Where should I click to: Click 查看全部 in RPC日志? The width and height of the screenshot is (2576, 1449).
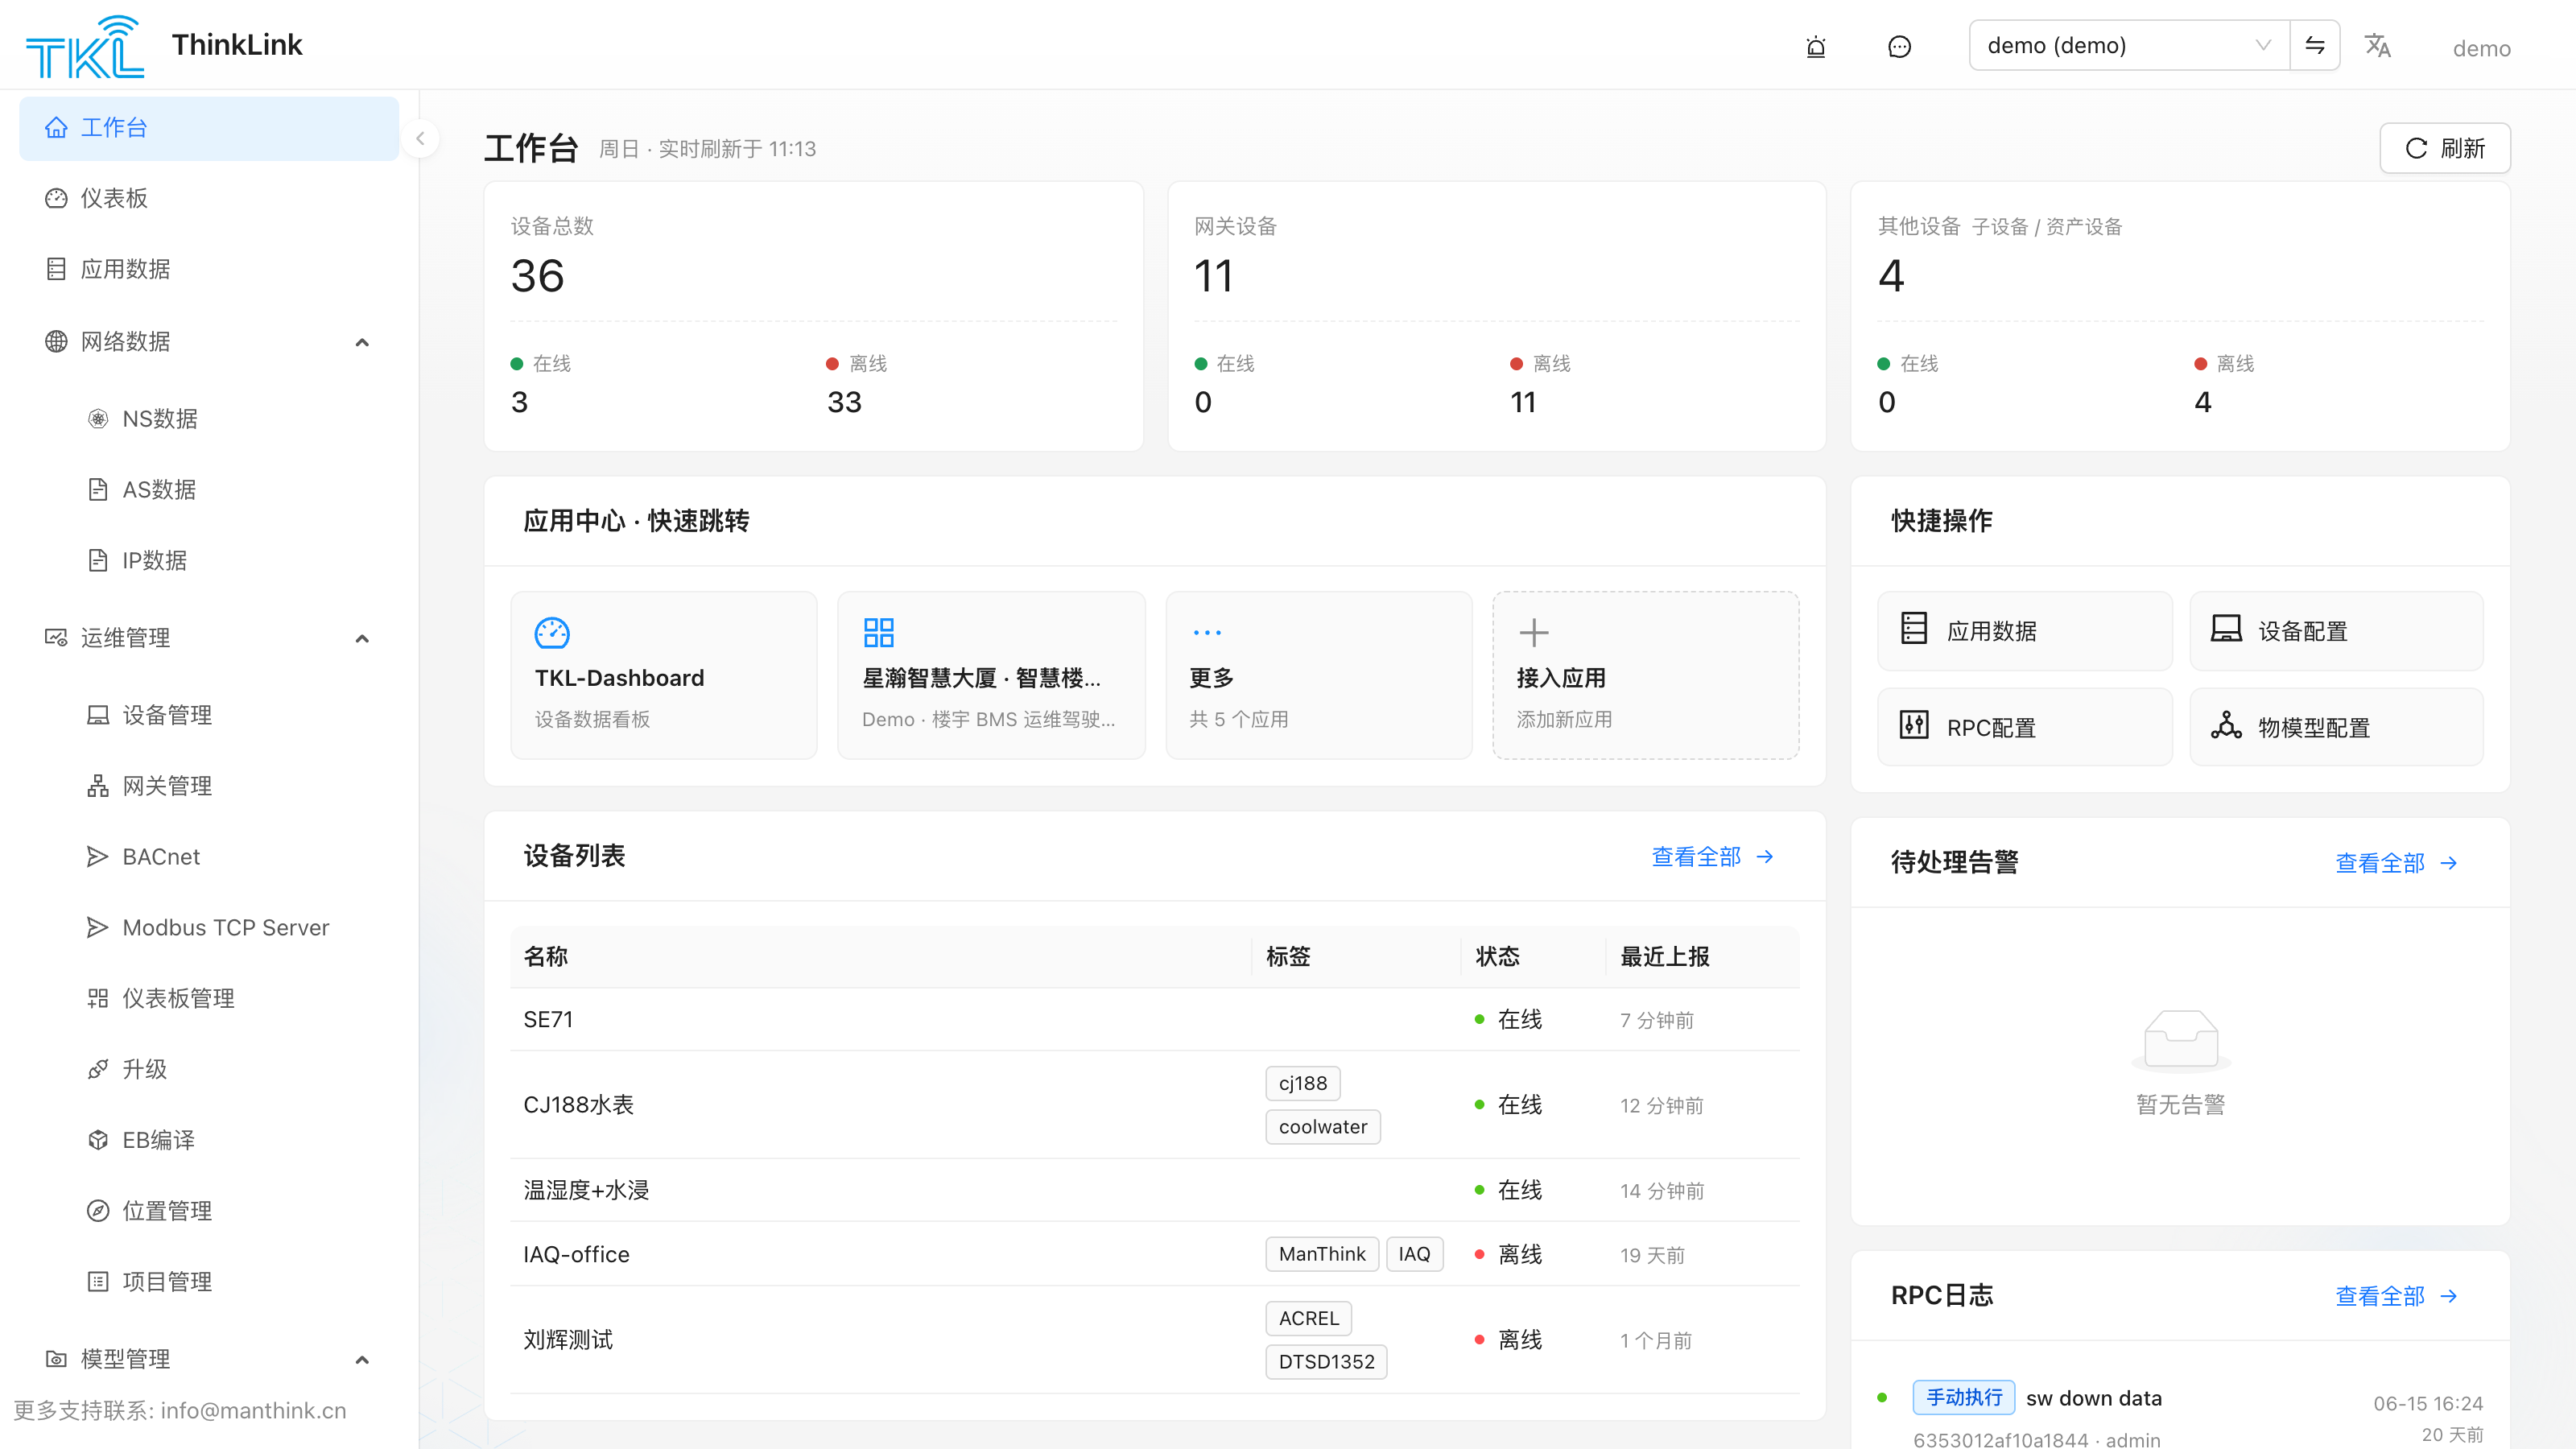pyautogui.click(x=2397, y=1295)
